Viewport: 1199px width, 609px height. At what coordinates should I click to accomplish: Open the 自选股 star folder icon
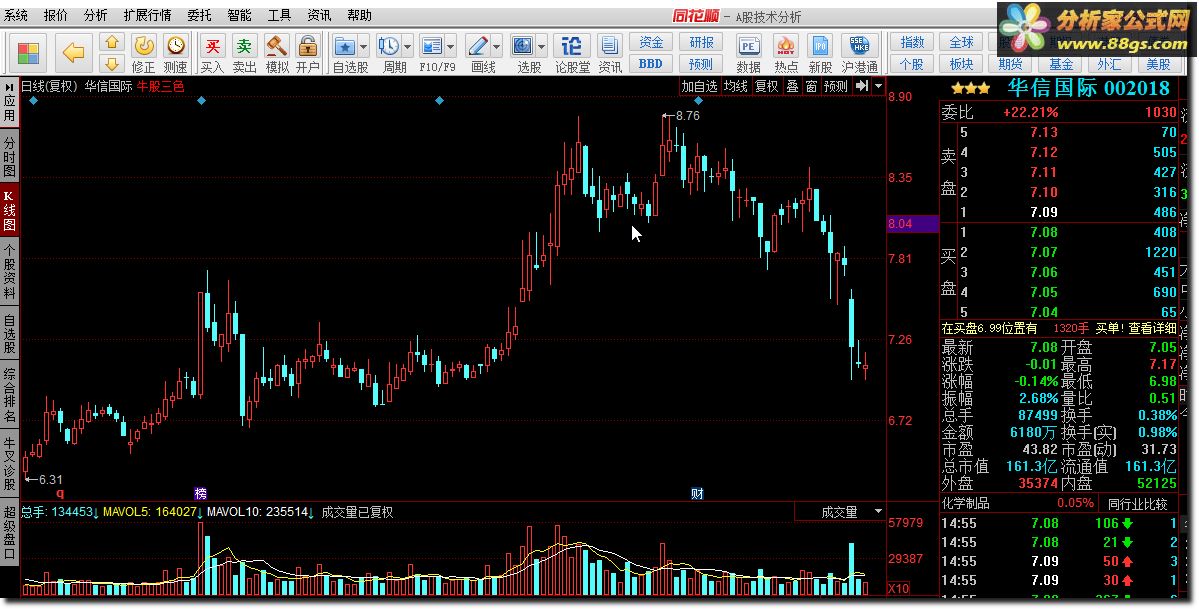(344, 46)
